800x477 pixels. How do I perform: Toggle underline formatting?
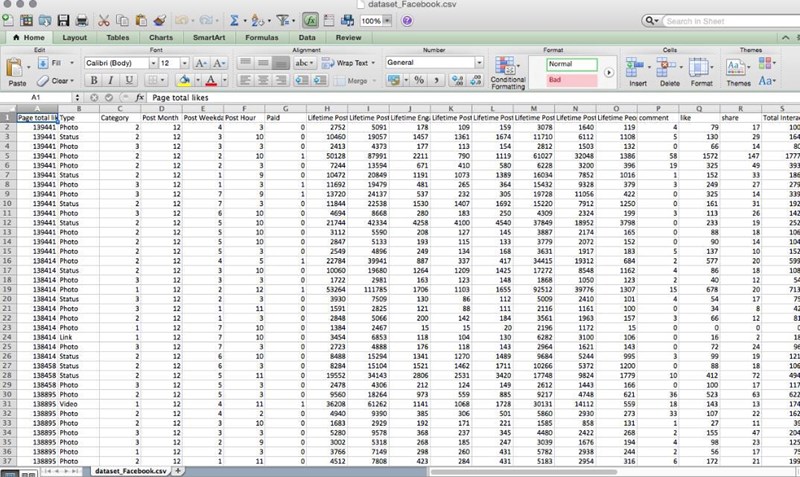pos(127,80)
